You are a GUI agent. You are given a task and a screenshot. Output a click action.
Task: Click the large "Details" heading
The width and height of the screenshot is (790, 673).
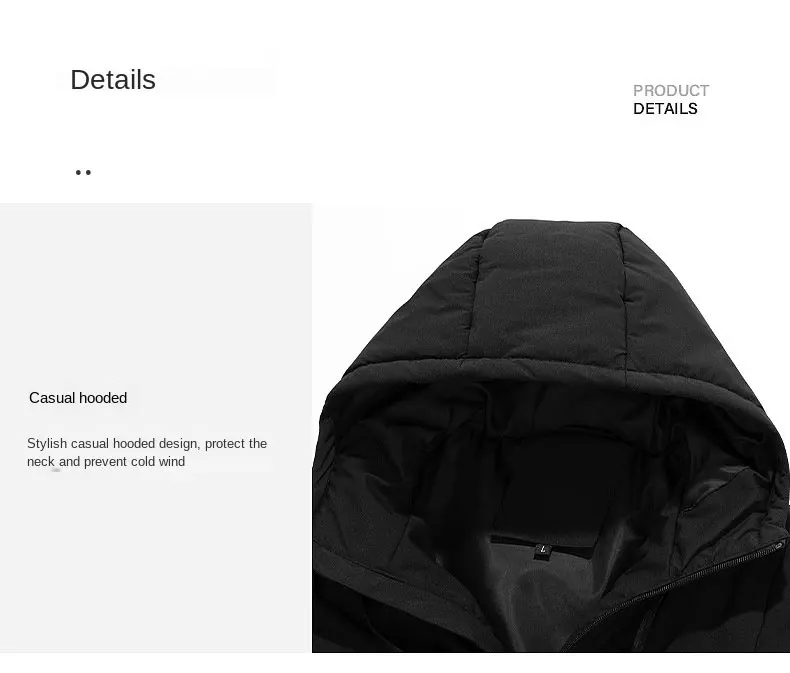click(x=113, y=80)
